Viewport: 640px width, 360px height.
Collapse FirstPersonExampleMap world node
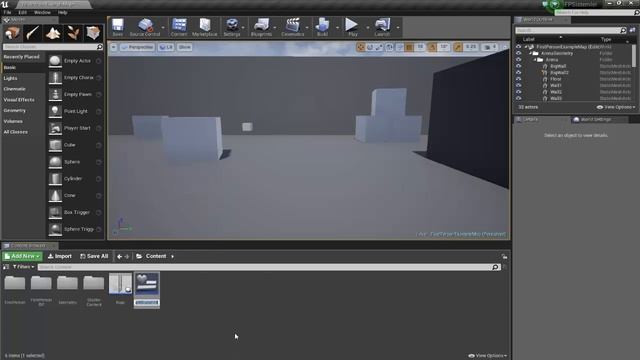[x=526, y=47]
